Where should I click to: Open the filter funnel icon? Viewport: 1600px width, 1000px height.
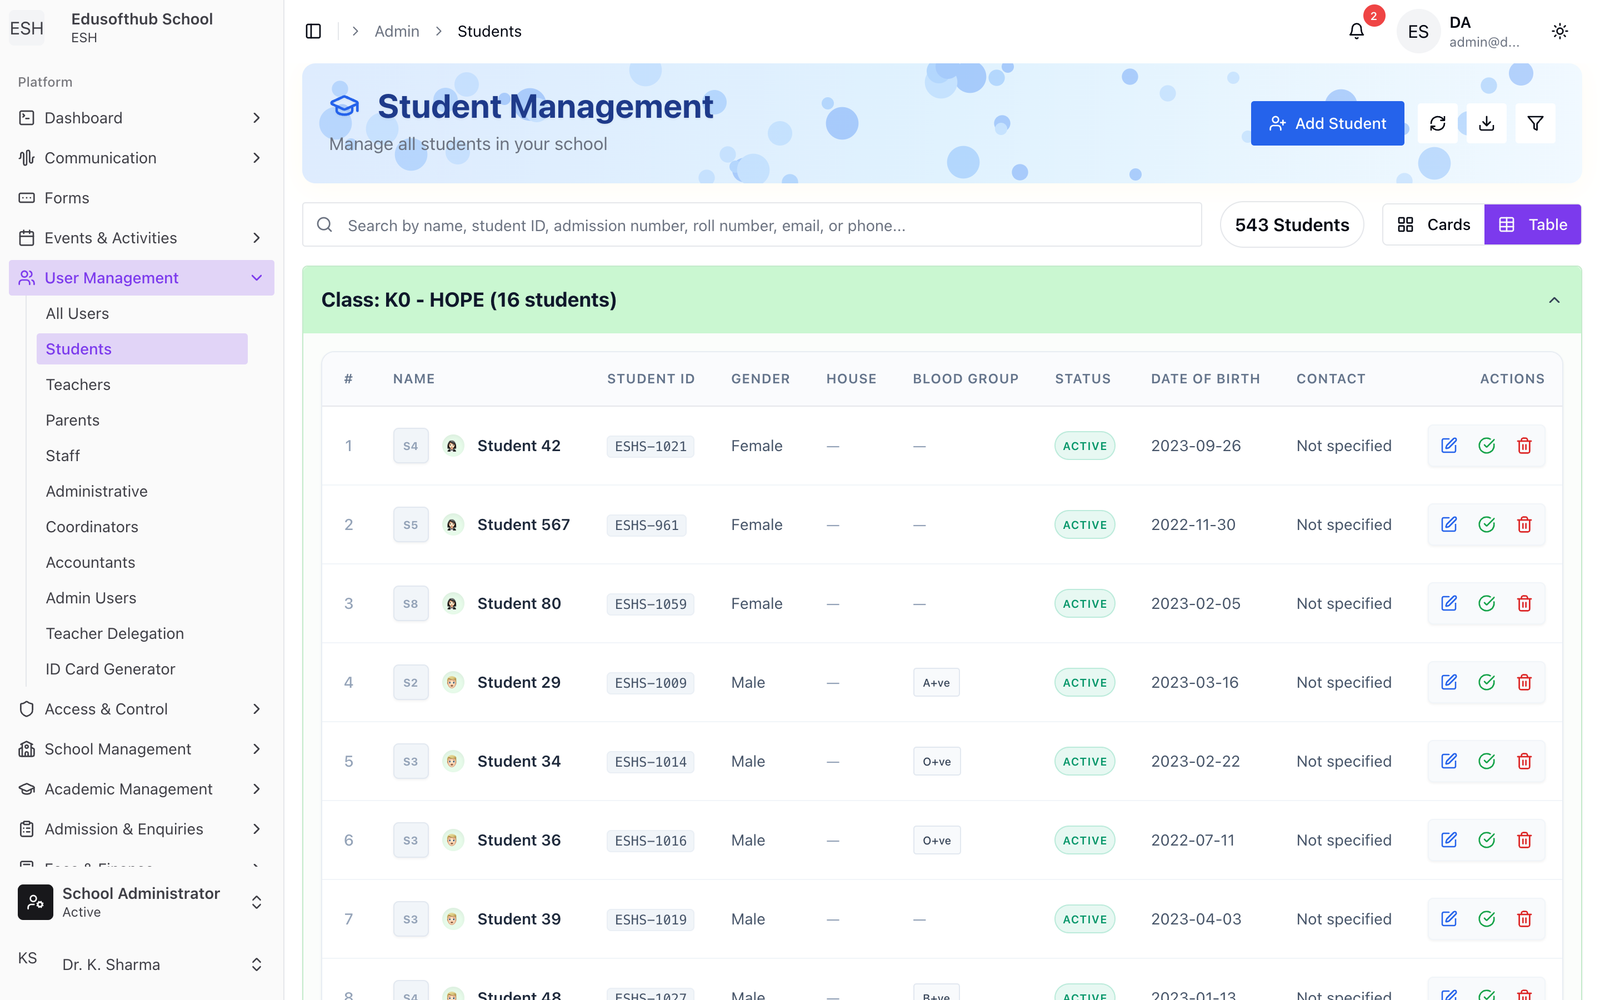(1535, 123)
